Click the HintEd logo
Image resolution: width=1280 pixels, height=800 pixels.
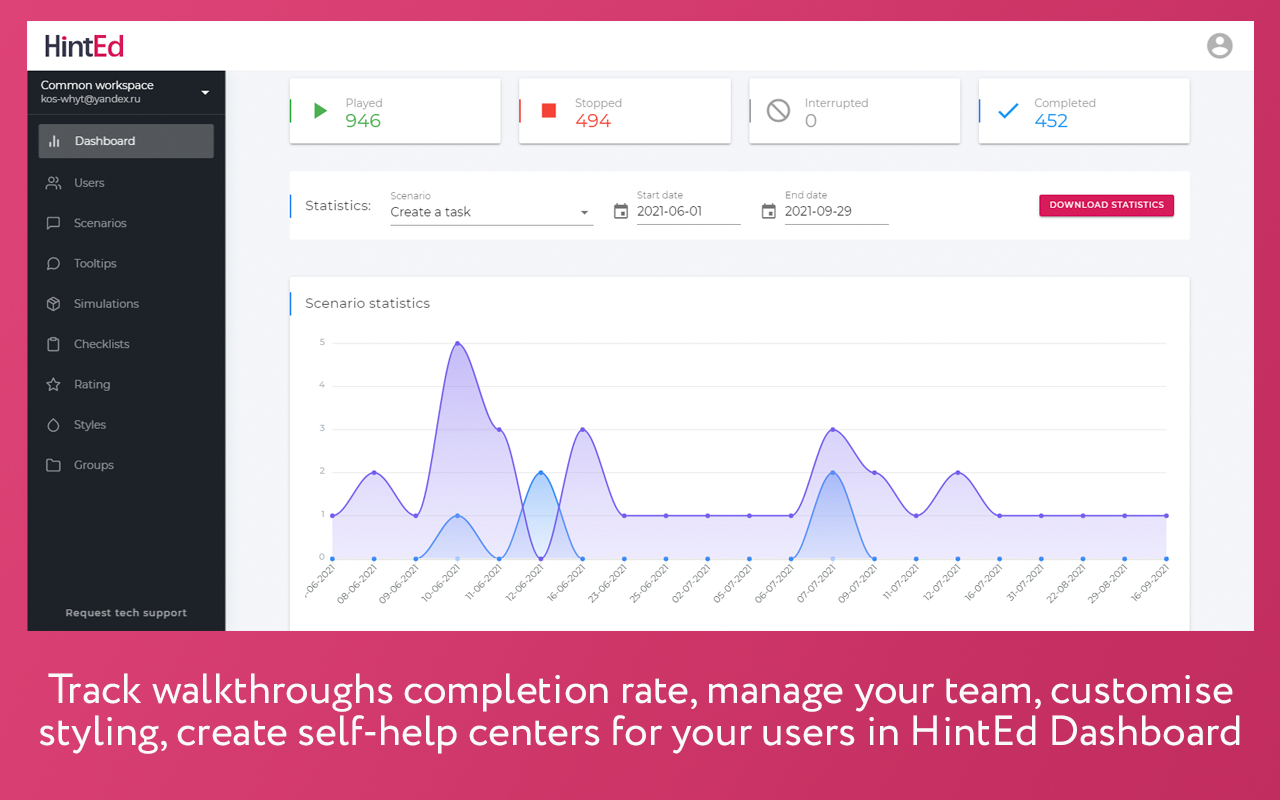coord(84,46)
